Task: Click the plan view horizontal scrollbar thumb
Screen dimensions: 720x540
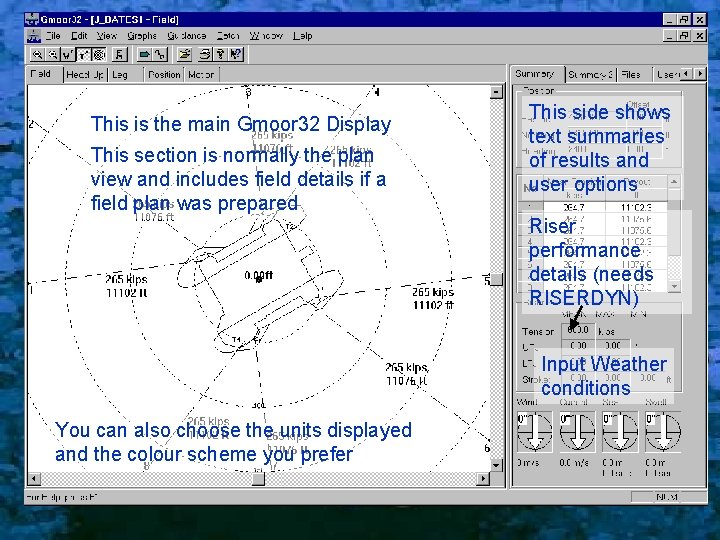Action: click(259, 478)
